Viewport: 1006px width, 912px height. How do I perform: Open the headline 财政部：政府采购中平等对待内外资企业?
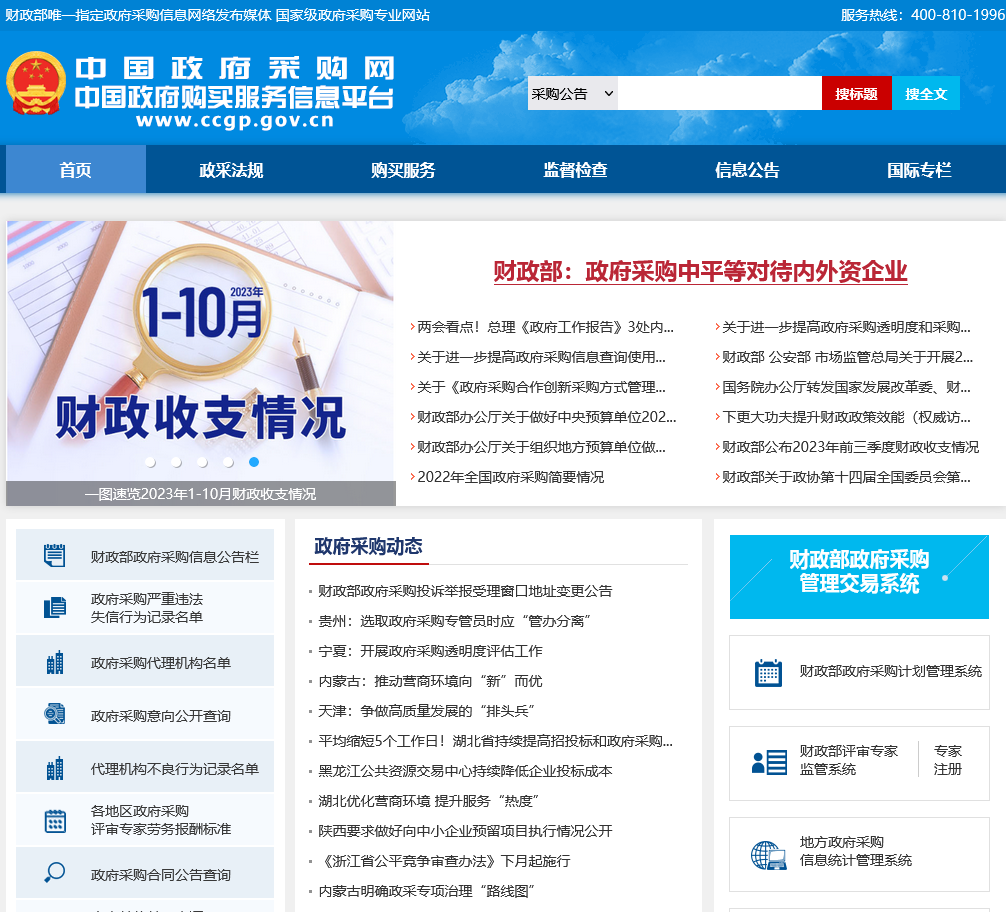(699, 271)
